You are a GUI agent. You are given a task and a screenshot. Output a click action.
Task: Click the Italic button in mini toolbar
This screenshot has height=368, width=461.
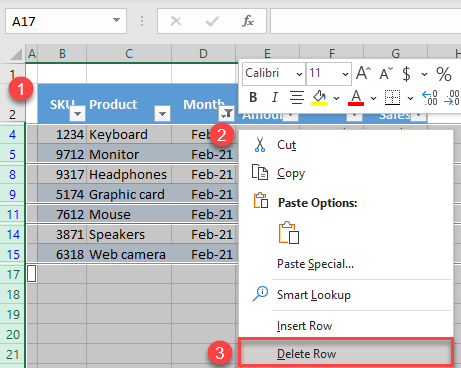pos(274,97)
